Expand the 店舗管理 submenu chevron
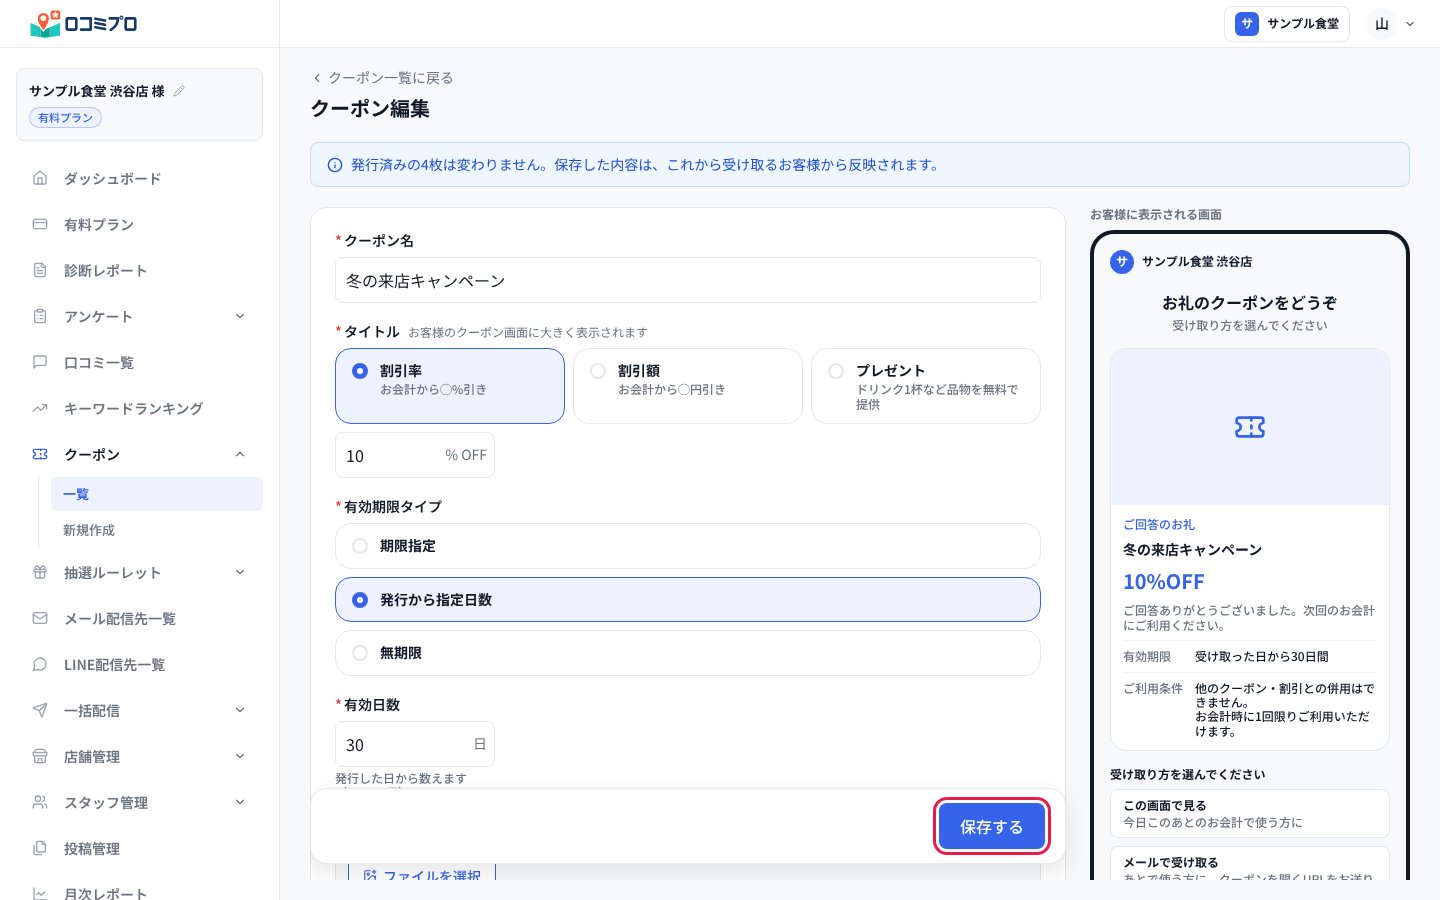Viewport: 1440px width, 900px height. pos(240,756)
